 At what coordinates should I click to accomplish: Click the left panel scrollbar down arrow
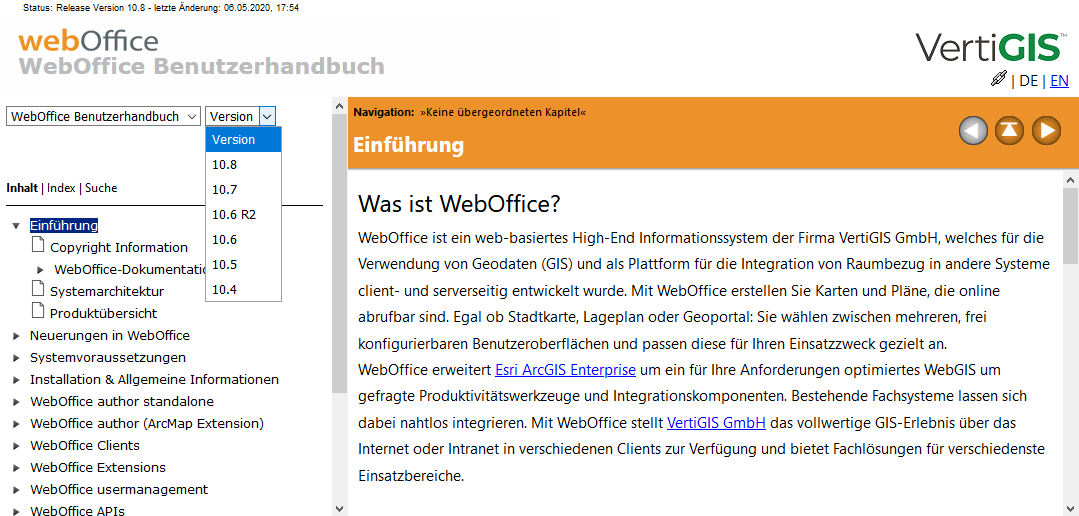pyautogui.click(x=338, y=508)
